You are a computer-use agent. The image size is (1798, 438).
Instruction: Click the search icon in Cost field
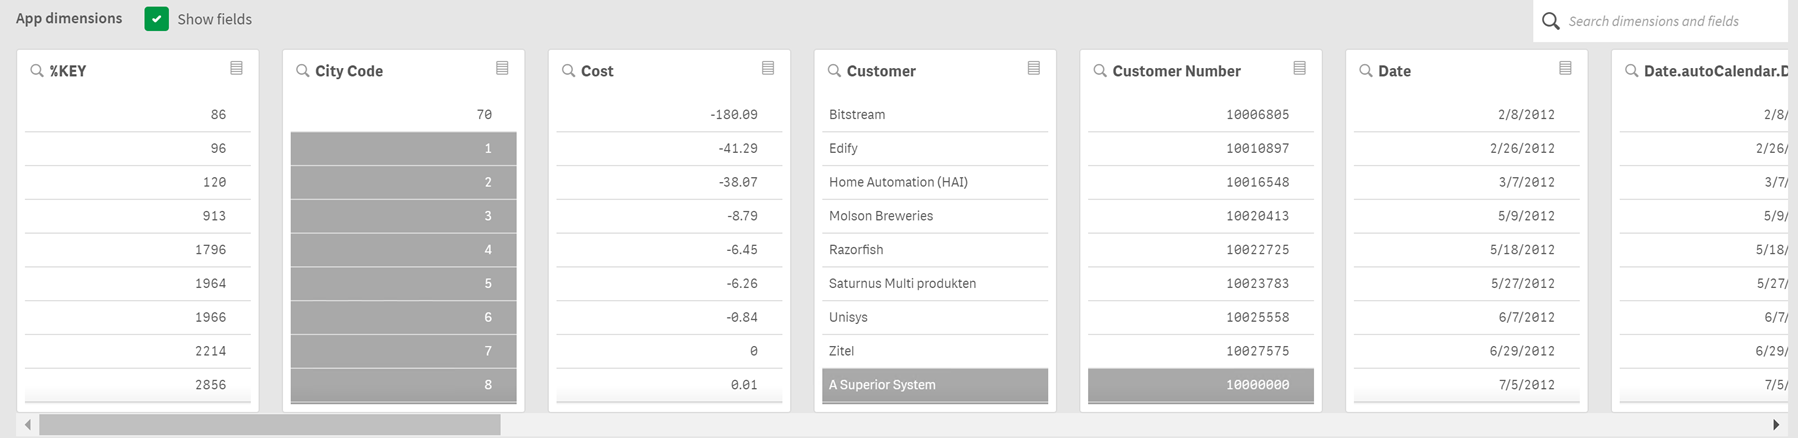tap(568, 71)
